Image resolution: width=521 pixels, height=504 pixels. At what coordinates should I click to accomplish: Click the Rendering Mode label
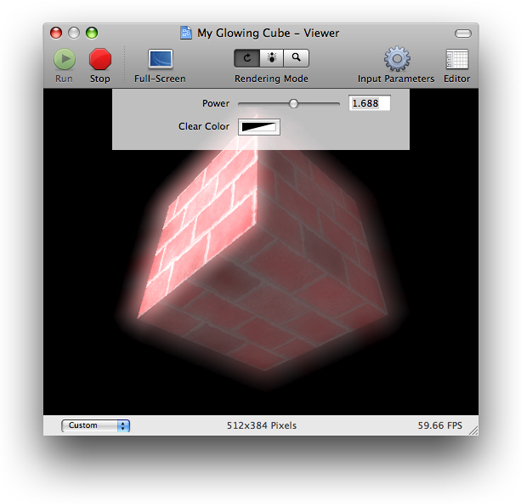271,79
